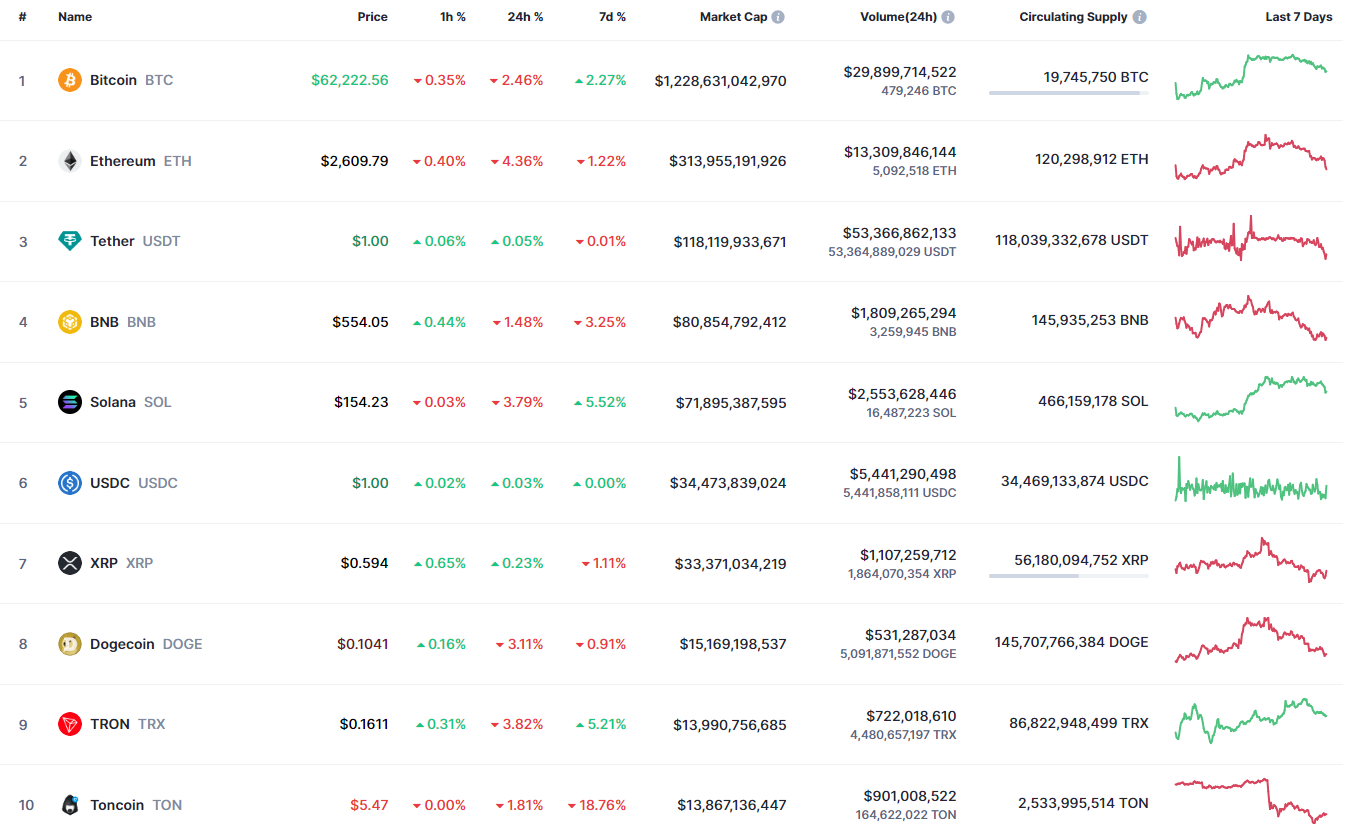Image resolution: width=1348 pixels, height=832 pixels.
Task: Click the Market Cap info icon
Action: [778, 17]
